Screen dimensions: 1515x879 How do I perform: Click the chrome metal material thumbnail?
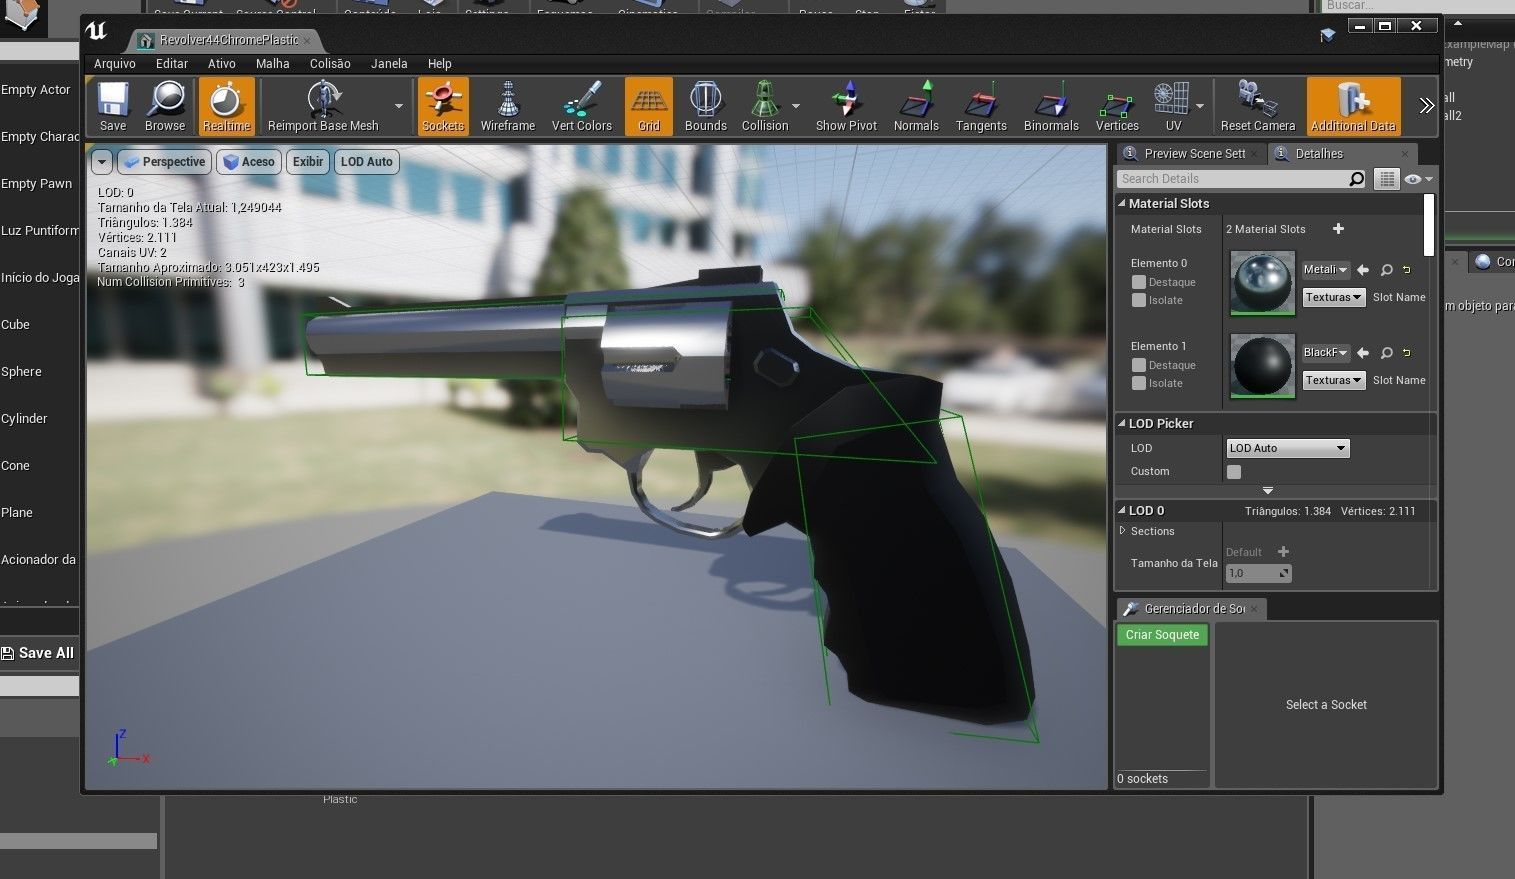coord(1262,283)
